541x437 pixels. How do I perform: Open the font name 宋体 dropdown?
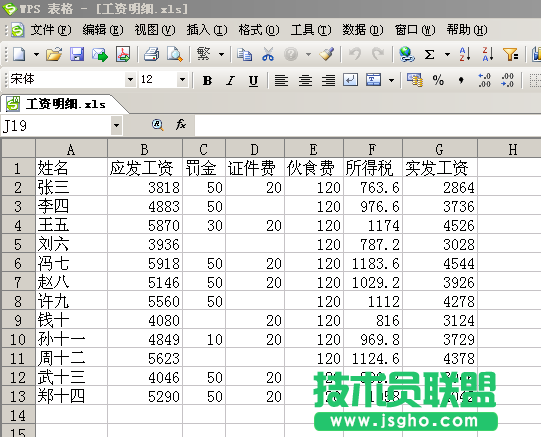tap(130, 79)
